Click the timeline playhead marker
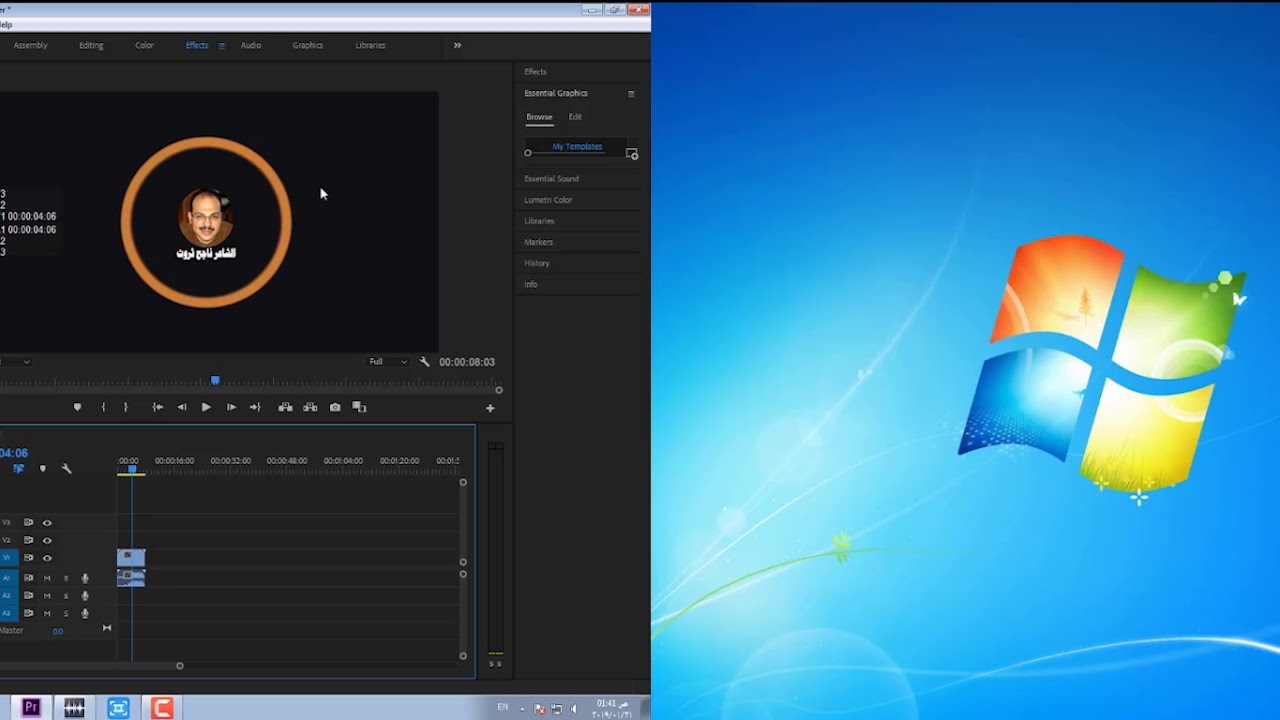 click(131, 469)
